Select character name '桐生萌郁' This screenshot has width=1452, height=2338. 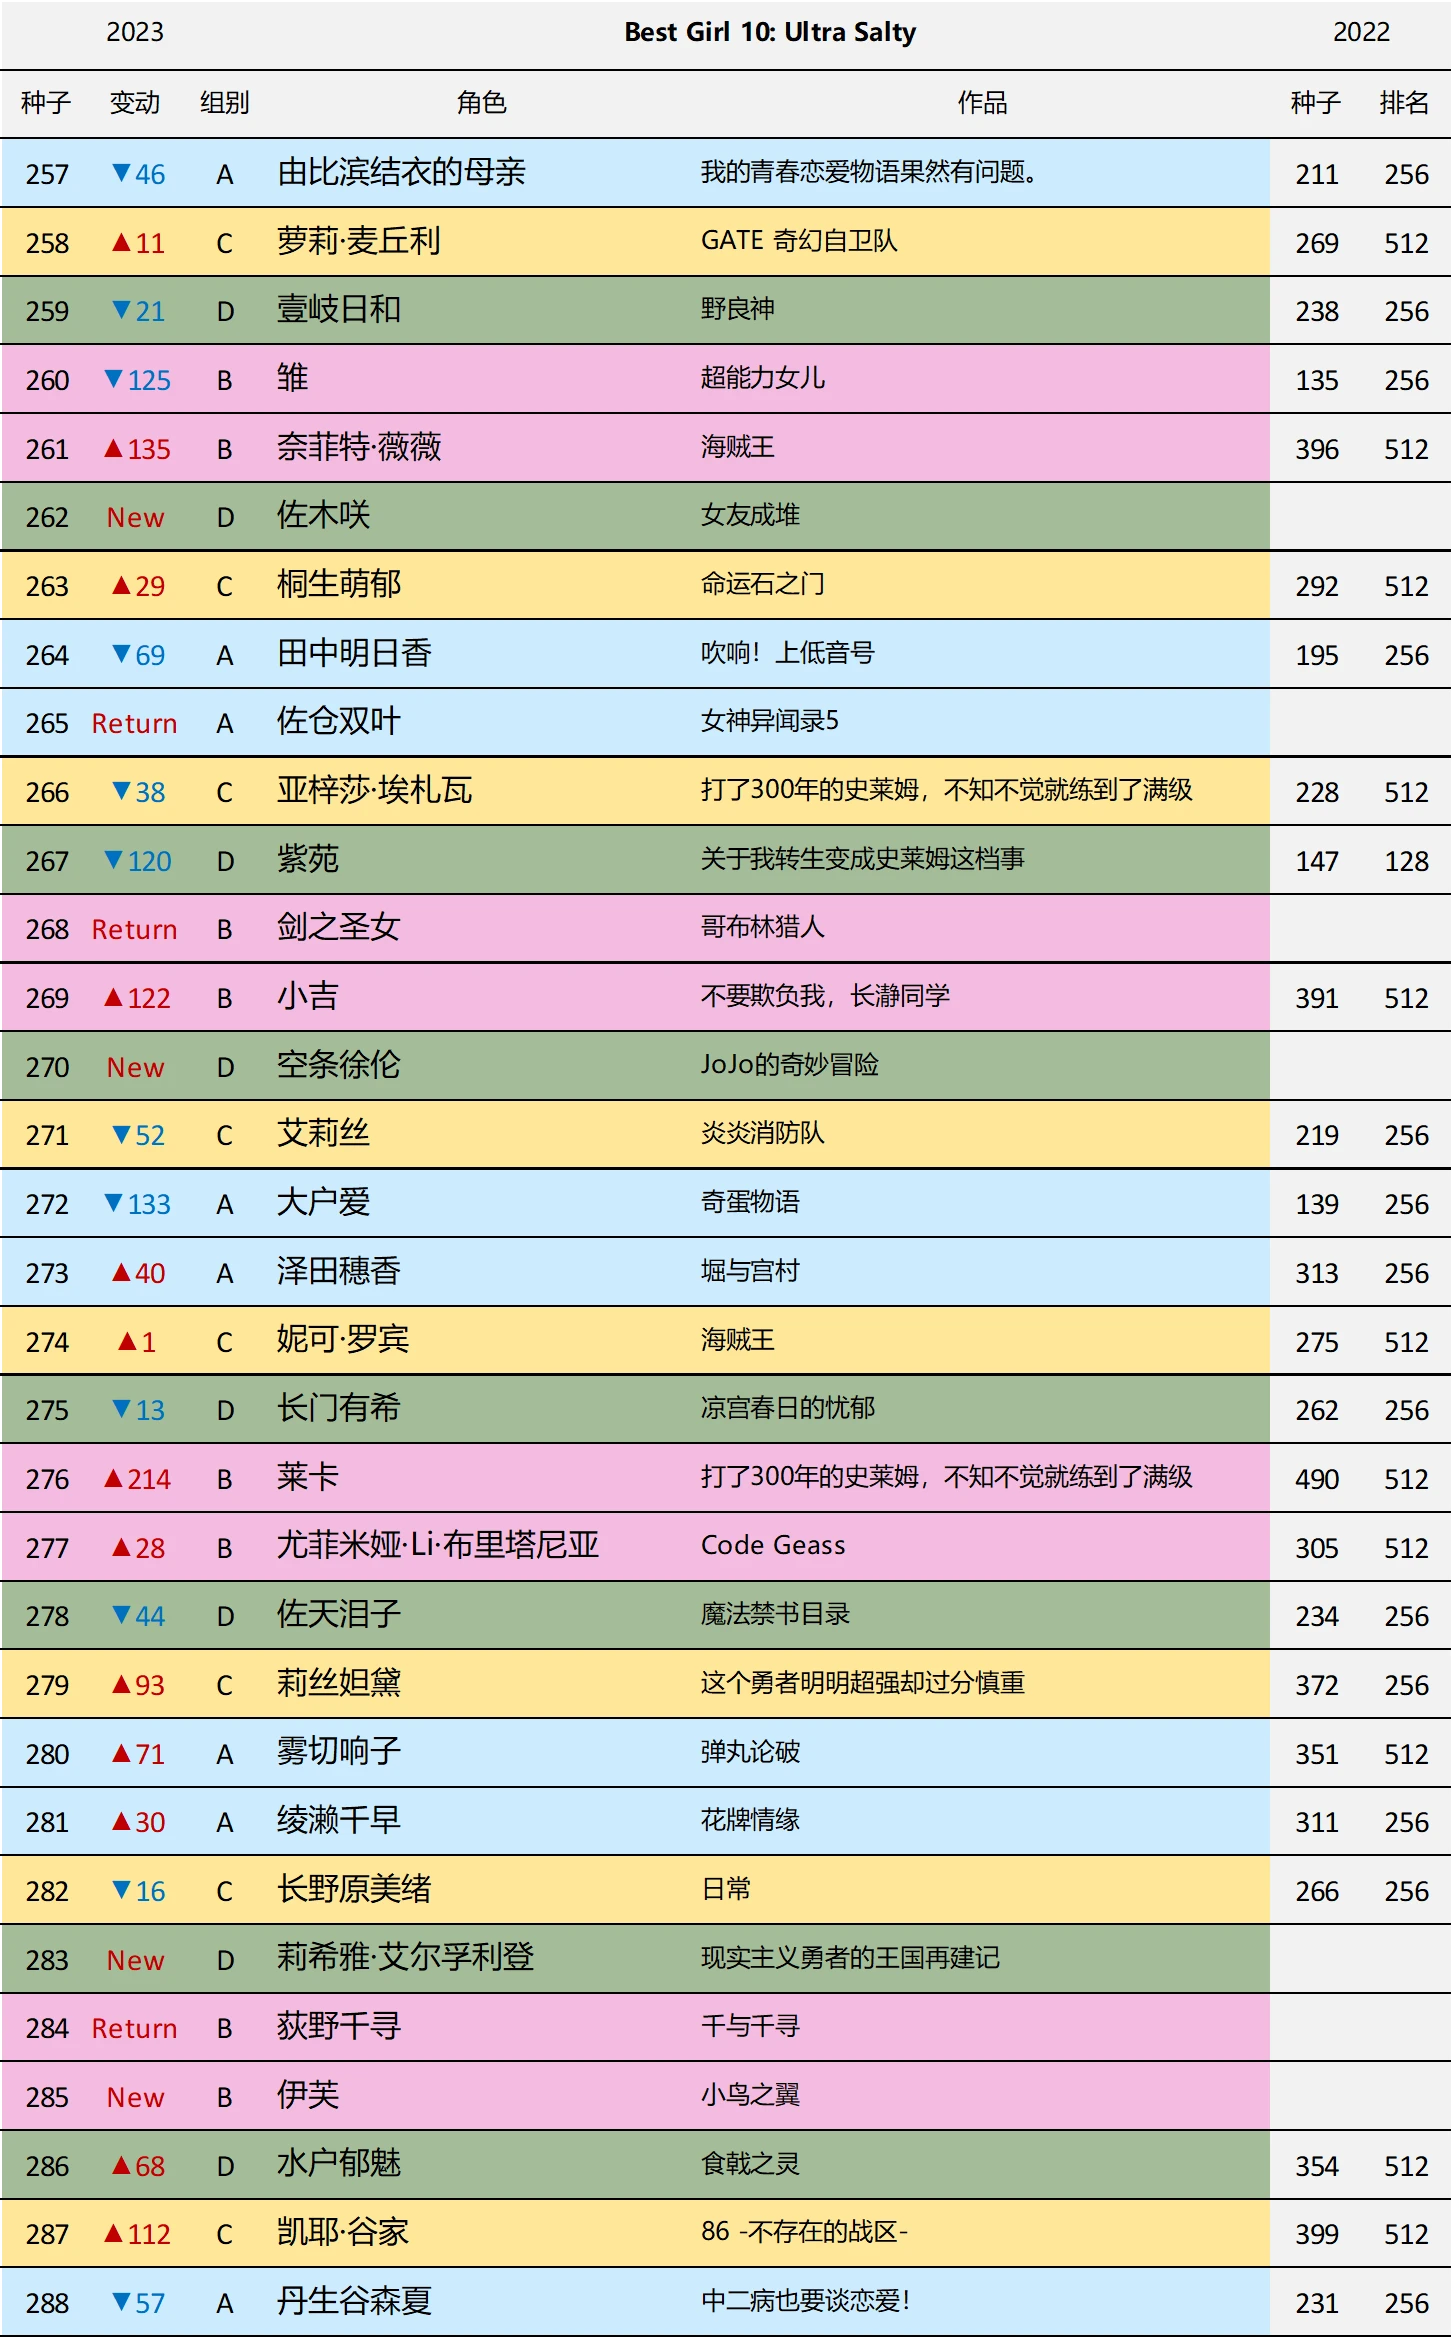click(338, 584)
